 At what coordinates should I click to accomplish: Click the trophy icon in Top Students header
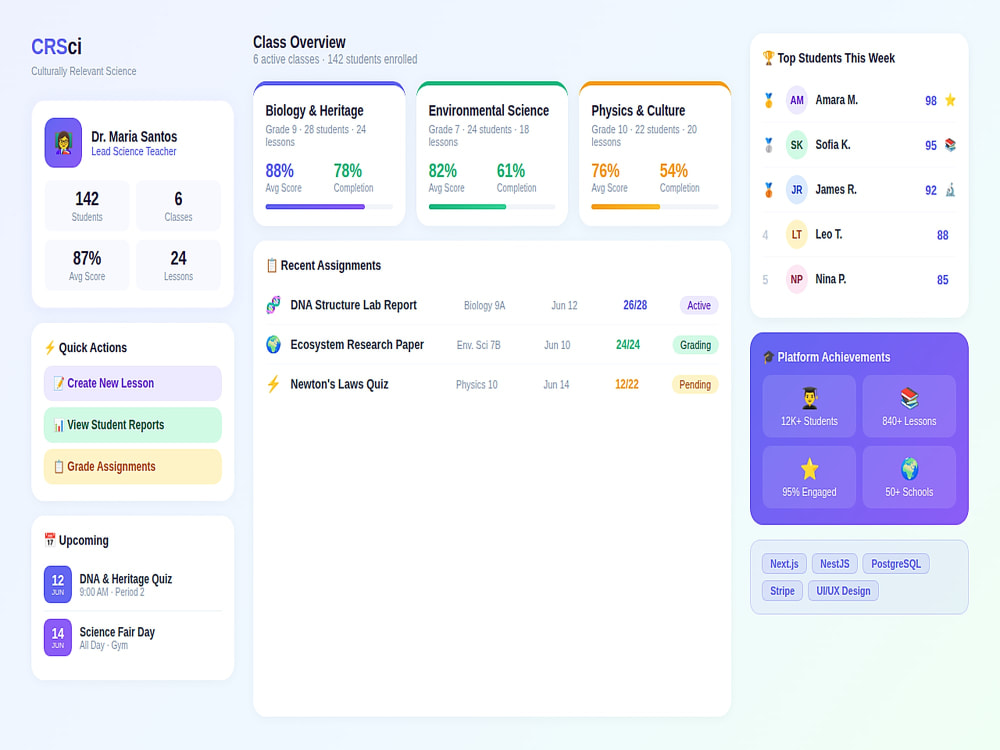coord(768,58)
